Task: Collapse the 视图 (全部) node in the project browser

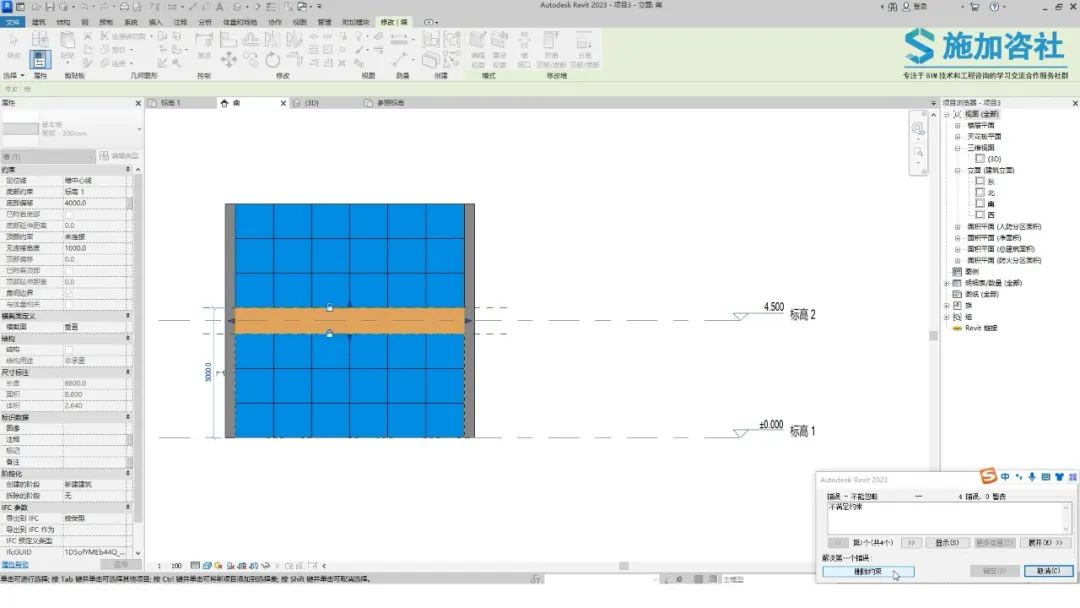Action: point(947,114)
